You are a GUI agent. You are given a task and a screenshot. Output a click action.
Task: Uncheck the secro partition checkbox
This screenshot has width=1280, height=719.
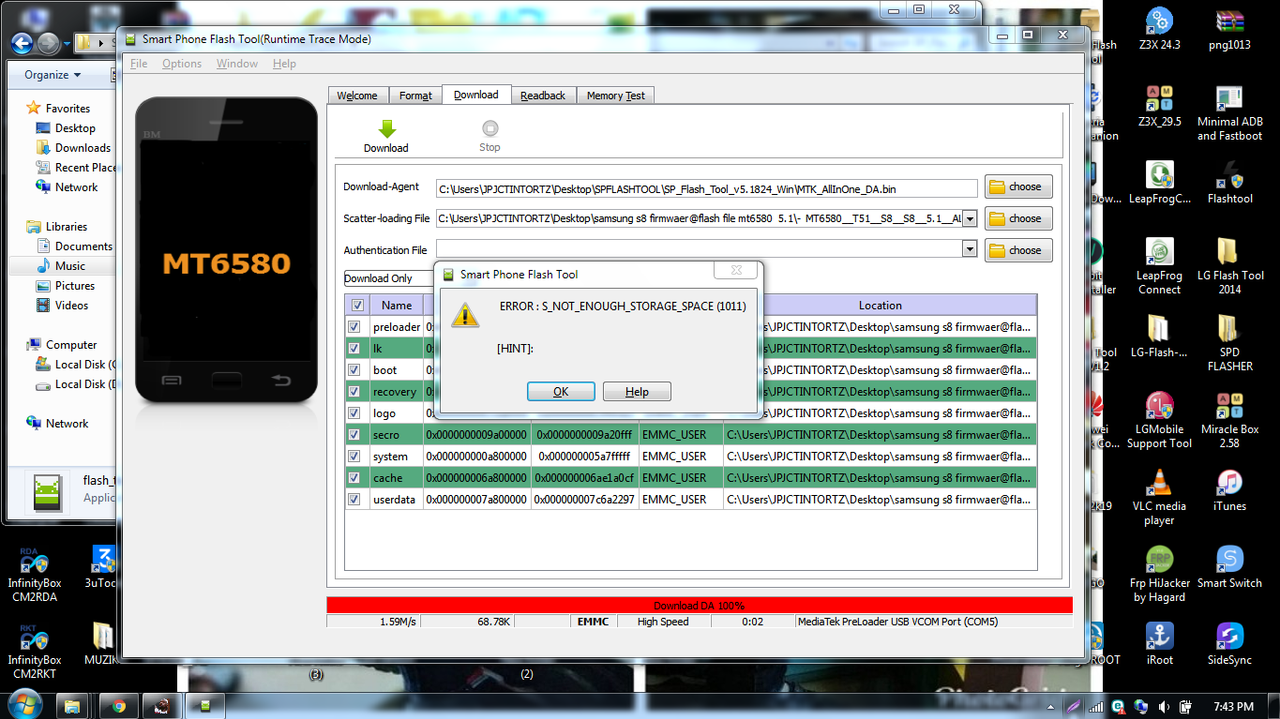click(x=353, y=435)
